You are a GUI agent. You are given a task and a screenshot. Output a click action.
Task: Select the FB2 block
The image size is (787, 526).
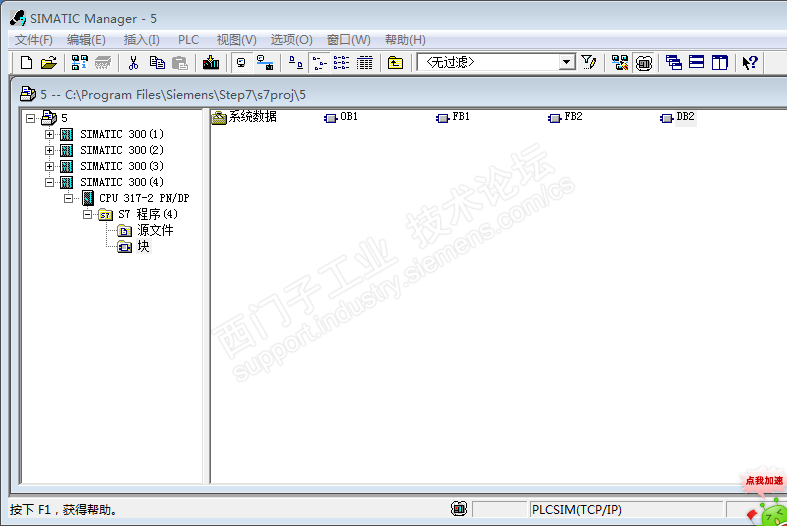pos(566,117)
